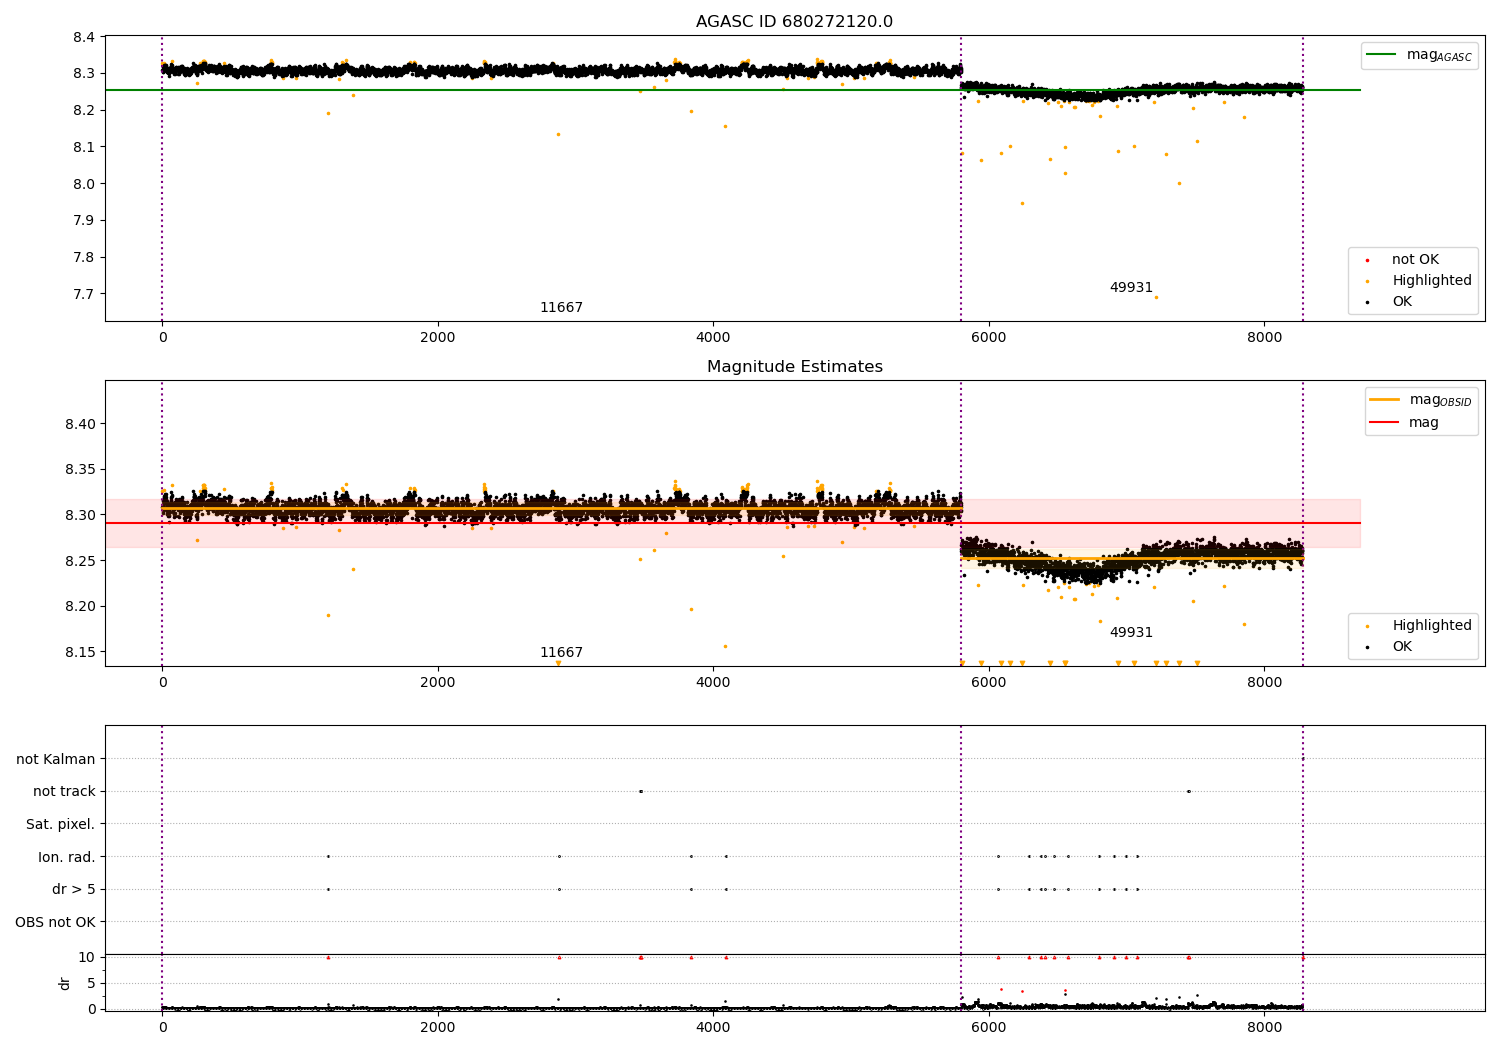Click the '11667' annotation in the top plot
The height and width of the screenshot is (1050, 1500).
click(561, 308)
